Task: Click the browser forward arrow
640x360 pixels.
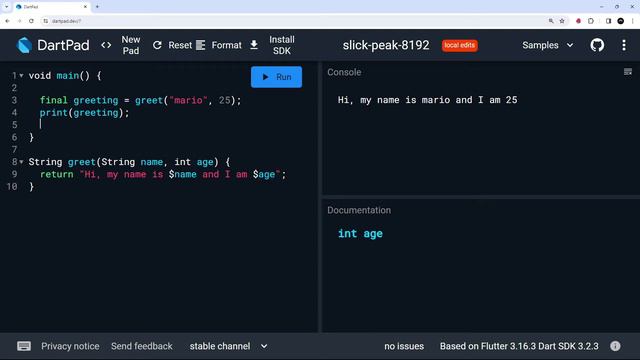Action: 19,21
